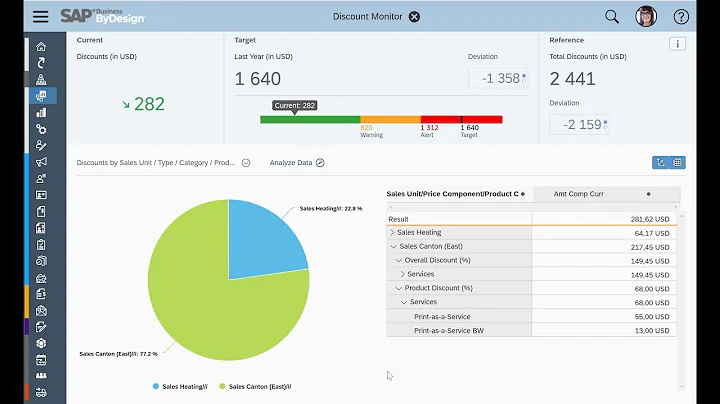720x404 pixels.
Task: Open the truck sidebar icon
Action: point(41,393)
